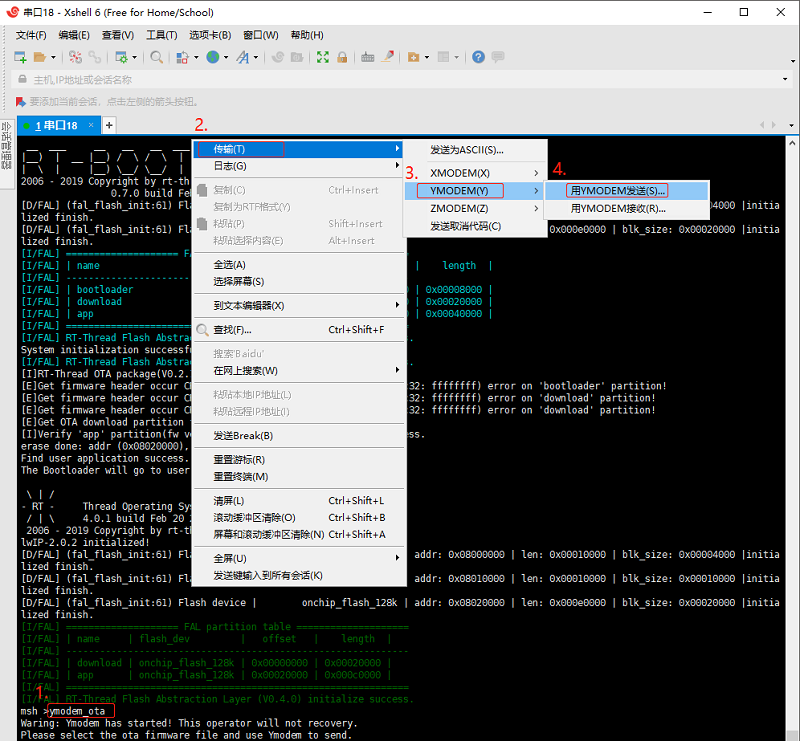Select 用YMODEM接收(R)... menu entry

[x=618, y=209]
